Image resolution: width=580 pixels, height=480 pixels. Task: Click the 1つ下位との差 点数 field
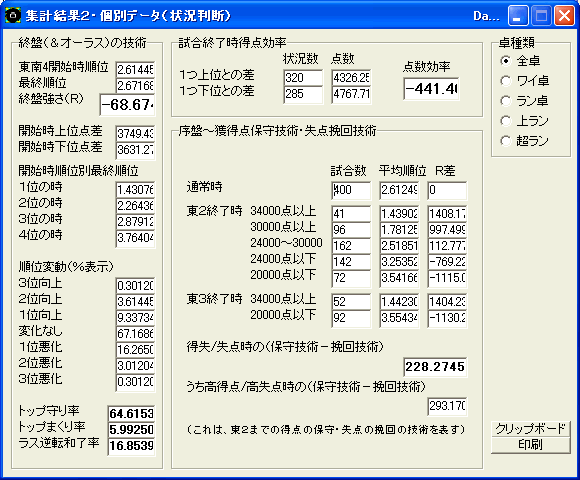pyautogui.click(x=351, y=94)
